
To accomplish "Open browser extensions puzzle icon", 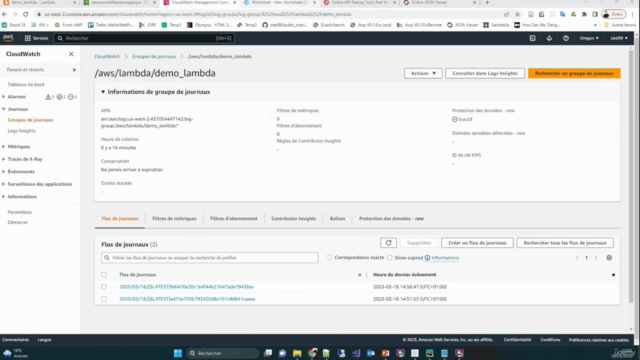I will pos(584,14).
